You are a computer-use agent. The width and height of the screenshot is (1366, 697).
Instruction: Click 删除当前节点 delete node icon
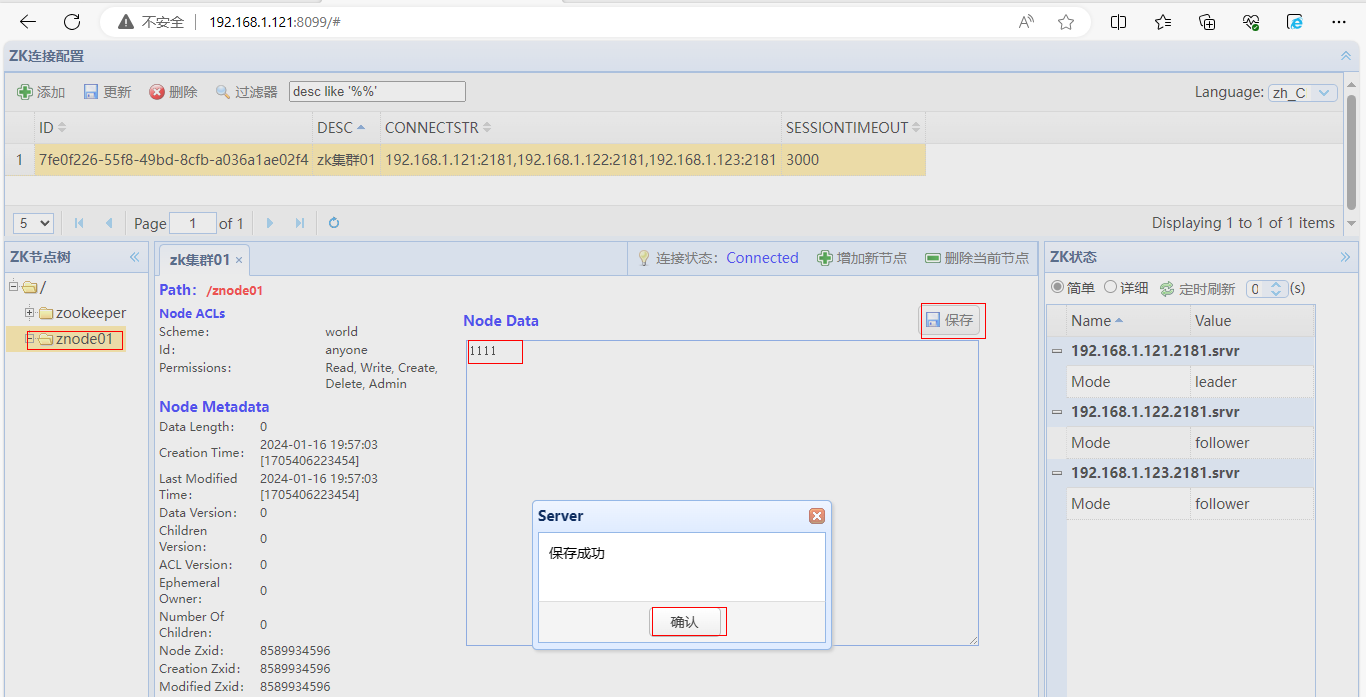click(x=933, y=258)
